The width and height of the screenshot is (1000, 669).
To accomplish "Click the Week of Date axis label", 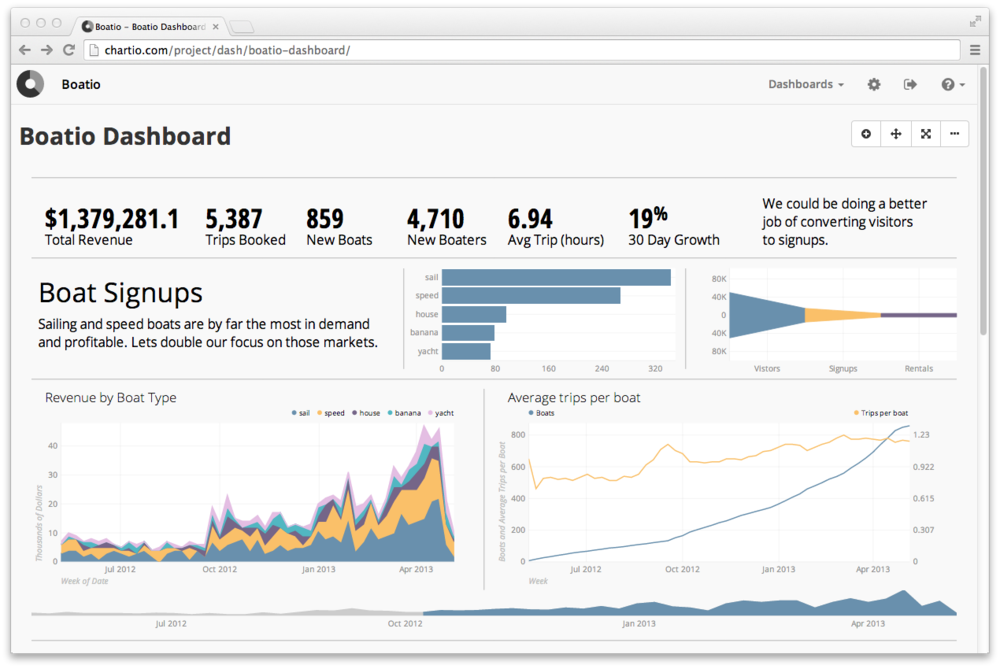I will 84,581.
